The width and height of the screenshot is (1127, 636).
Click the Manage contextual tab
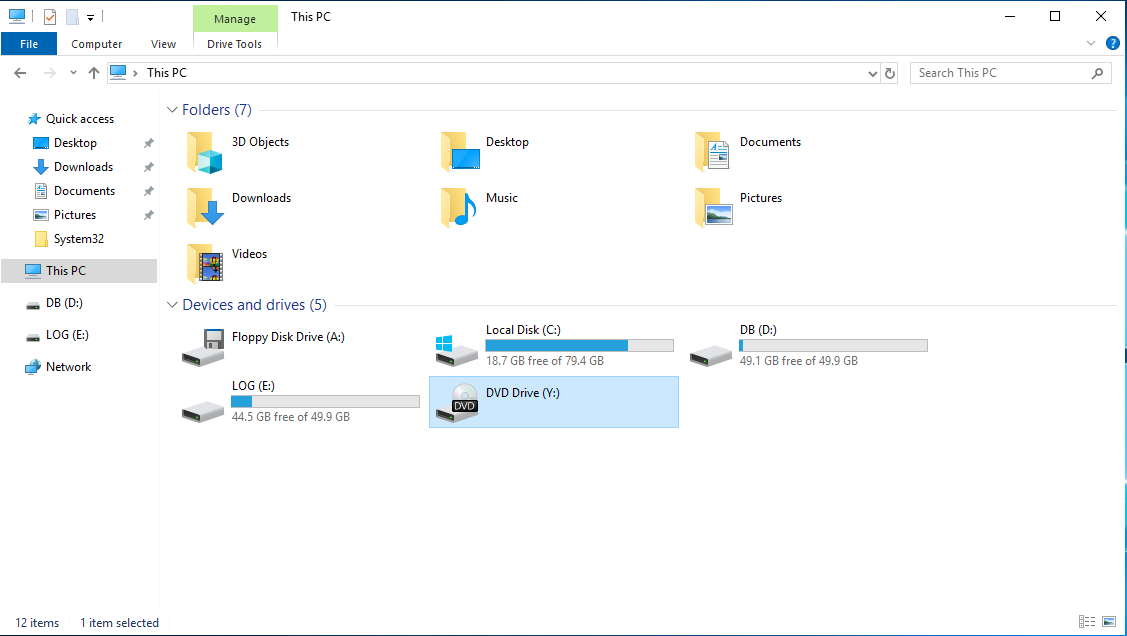click(235, 19)
